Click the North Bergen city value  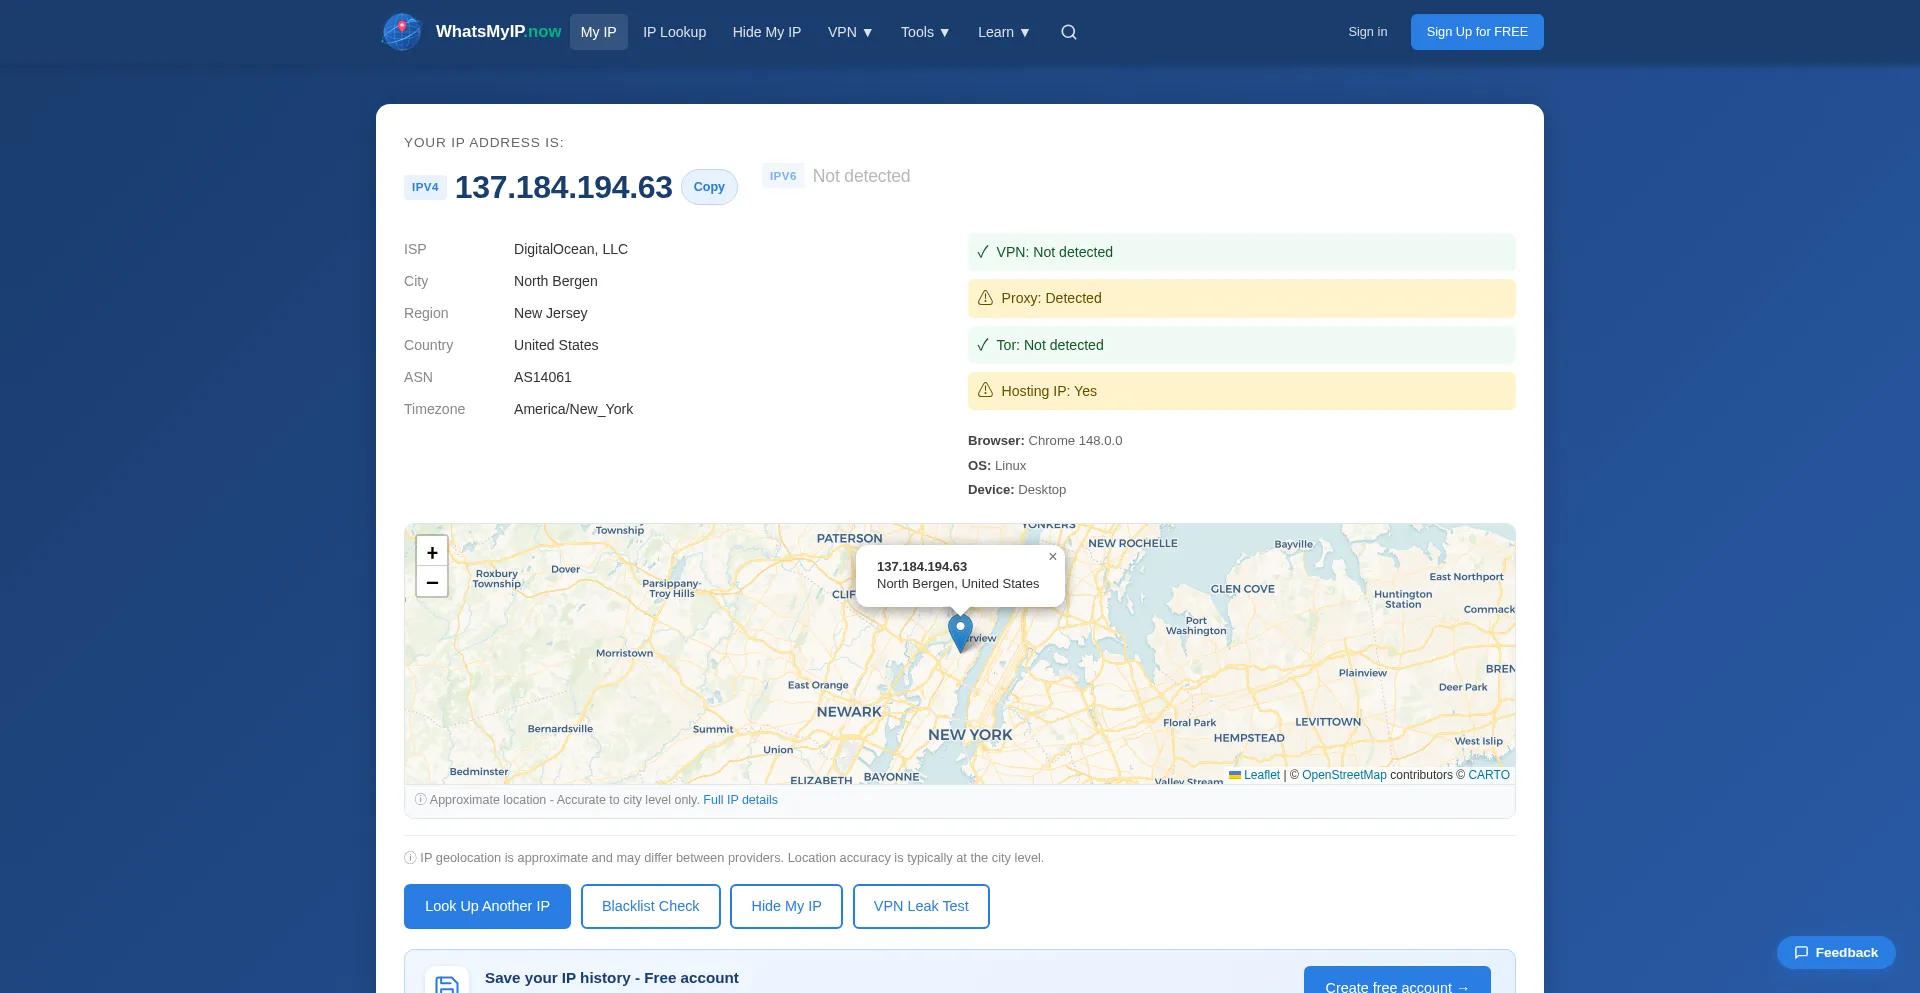pyautogui.click(x=556, y=281)
